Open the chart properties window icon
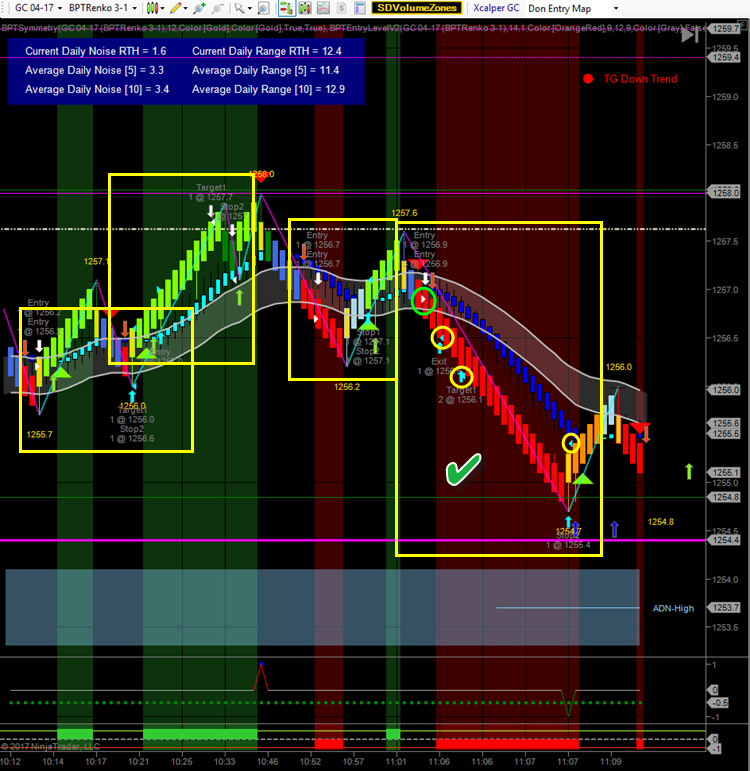Viewport: 750px width, 771px height. 360,8
